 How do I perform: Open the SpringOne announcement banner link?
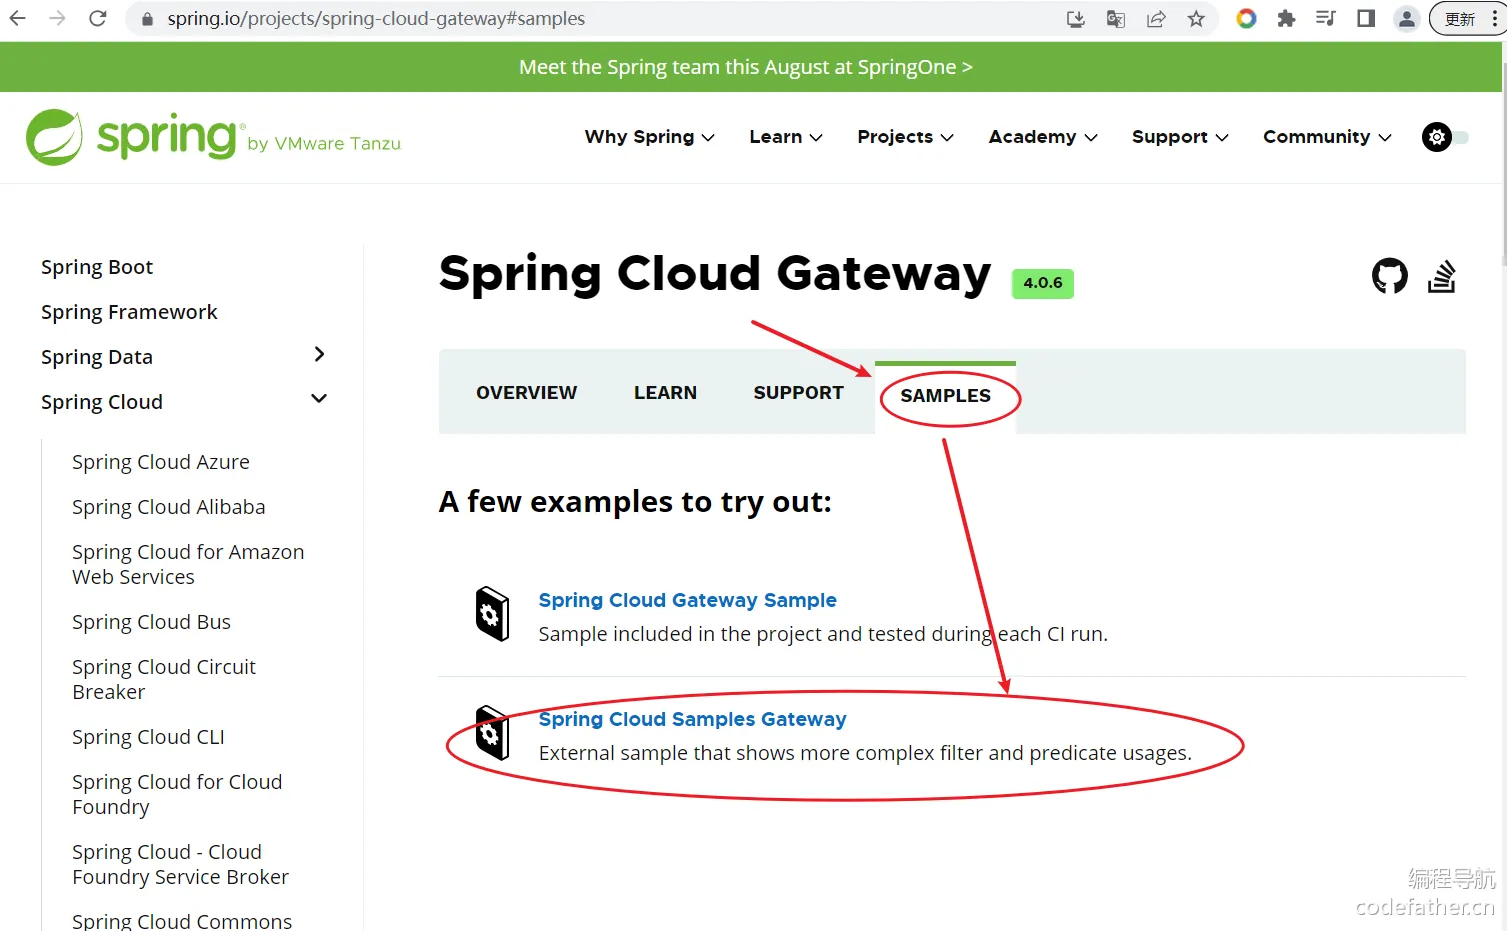[x=746, y=67]
